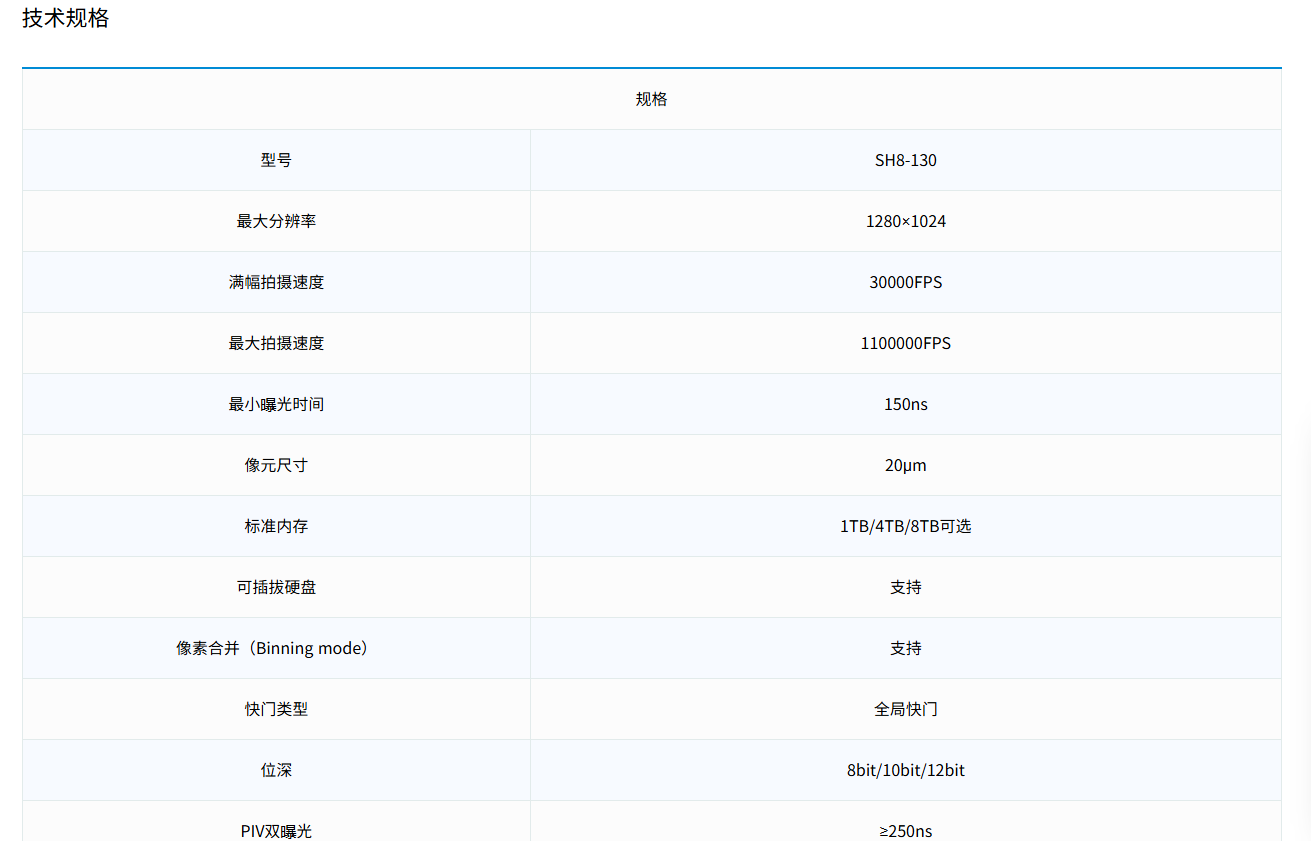The image size is (1311, 841).
Task: Click the 规格 table header cell
Action: tap(651, 99)
